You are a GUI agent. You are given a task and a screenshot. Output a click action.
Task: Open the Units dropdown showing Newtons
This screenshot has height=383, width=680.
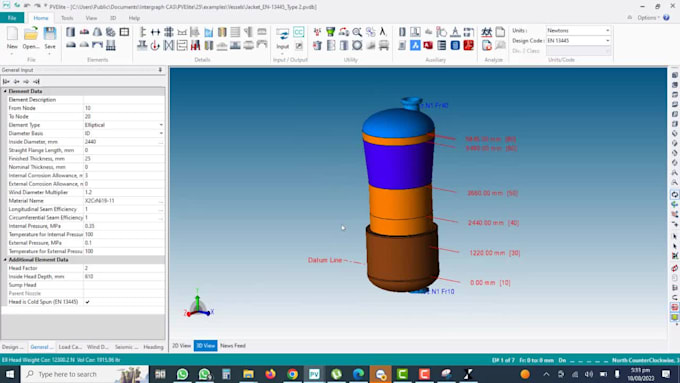[x=607, y=30]
